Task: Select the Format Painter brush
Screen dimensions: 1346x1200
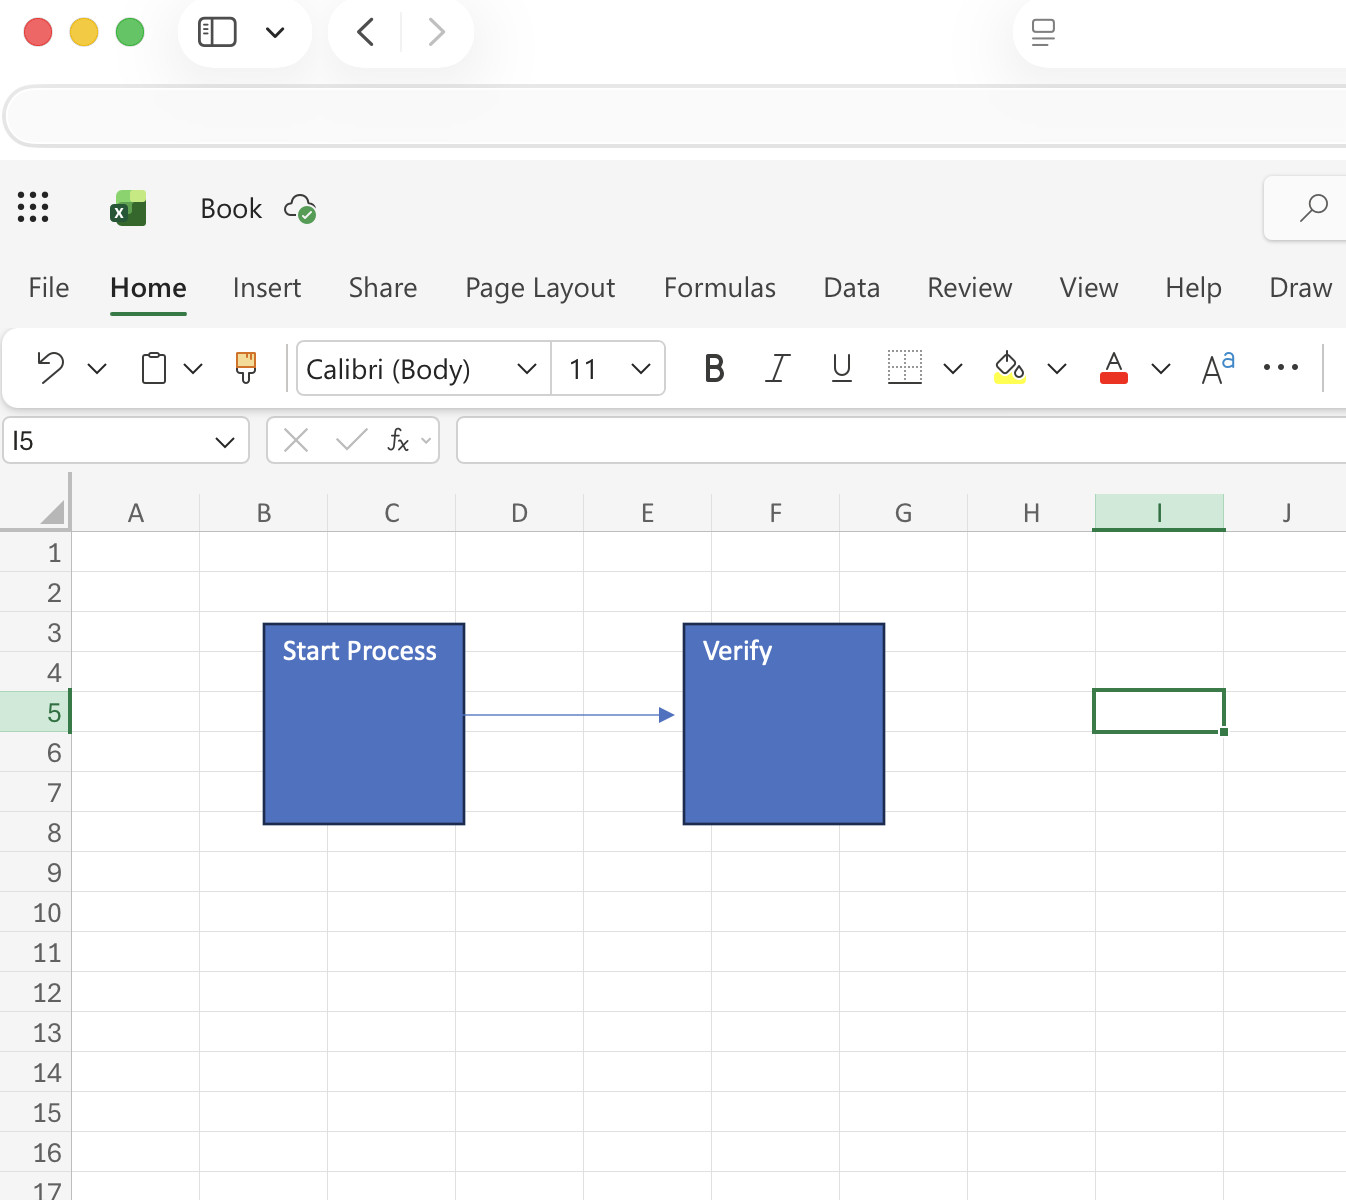Action: 246,368
